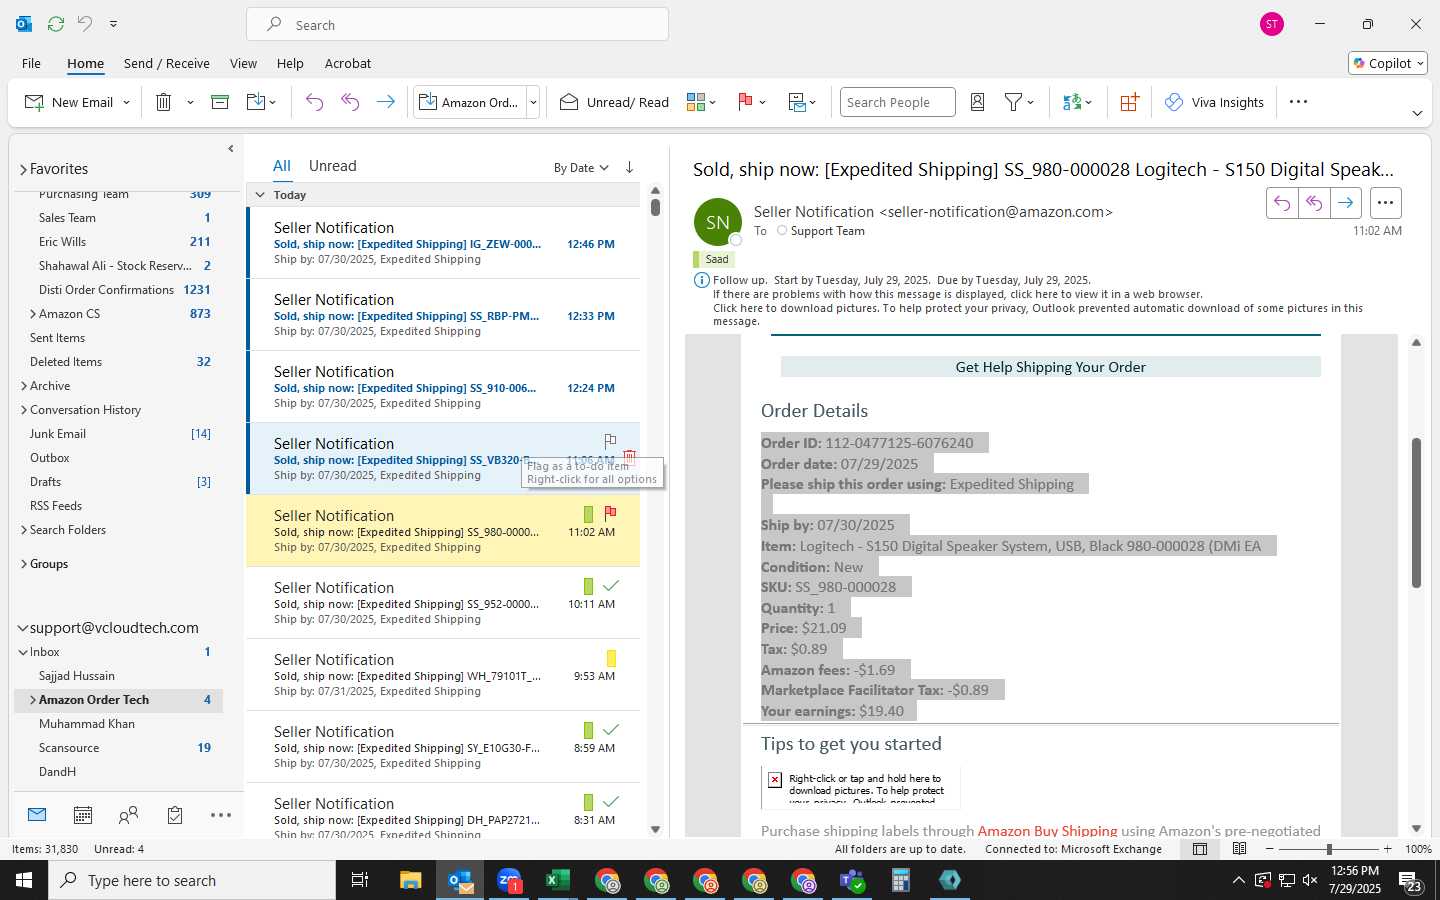Click green category swatch on the 11:02 AM message

(x=588, y=514)
